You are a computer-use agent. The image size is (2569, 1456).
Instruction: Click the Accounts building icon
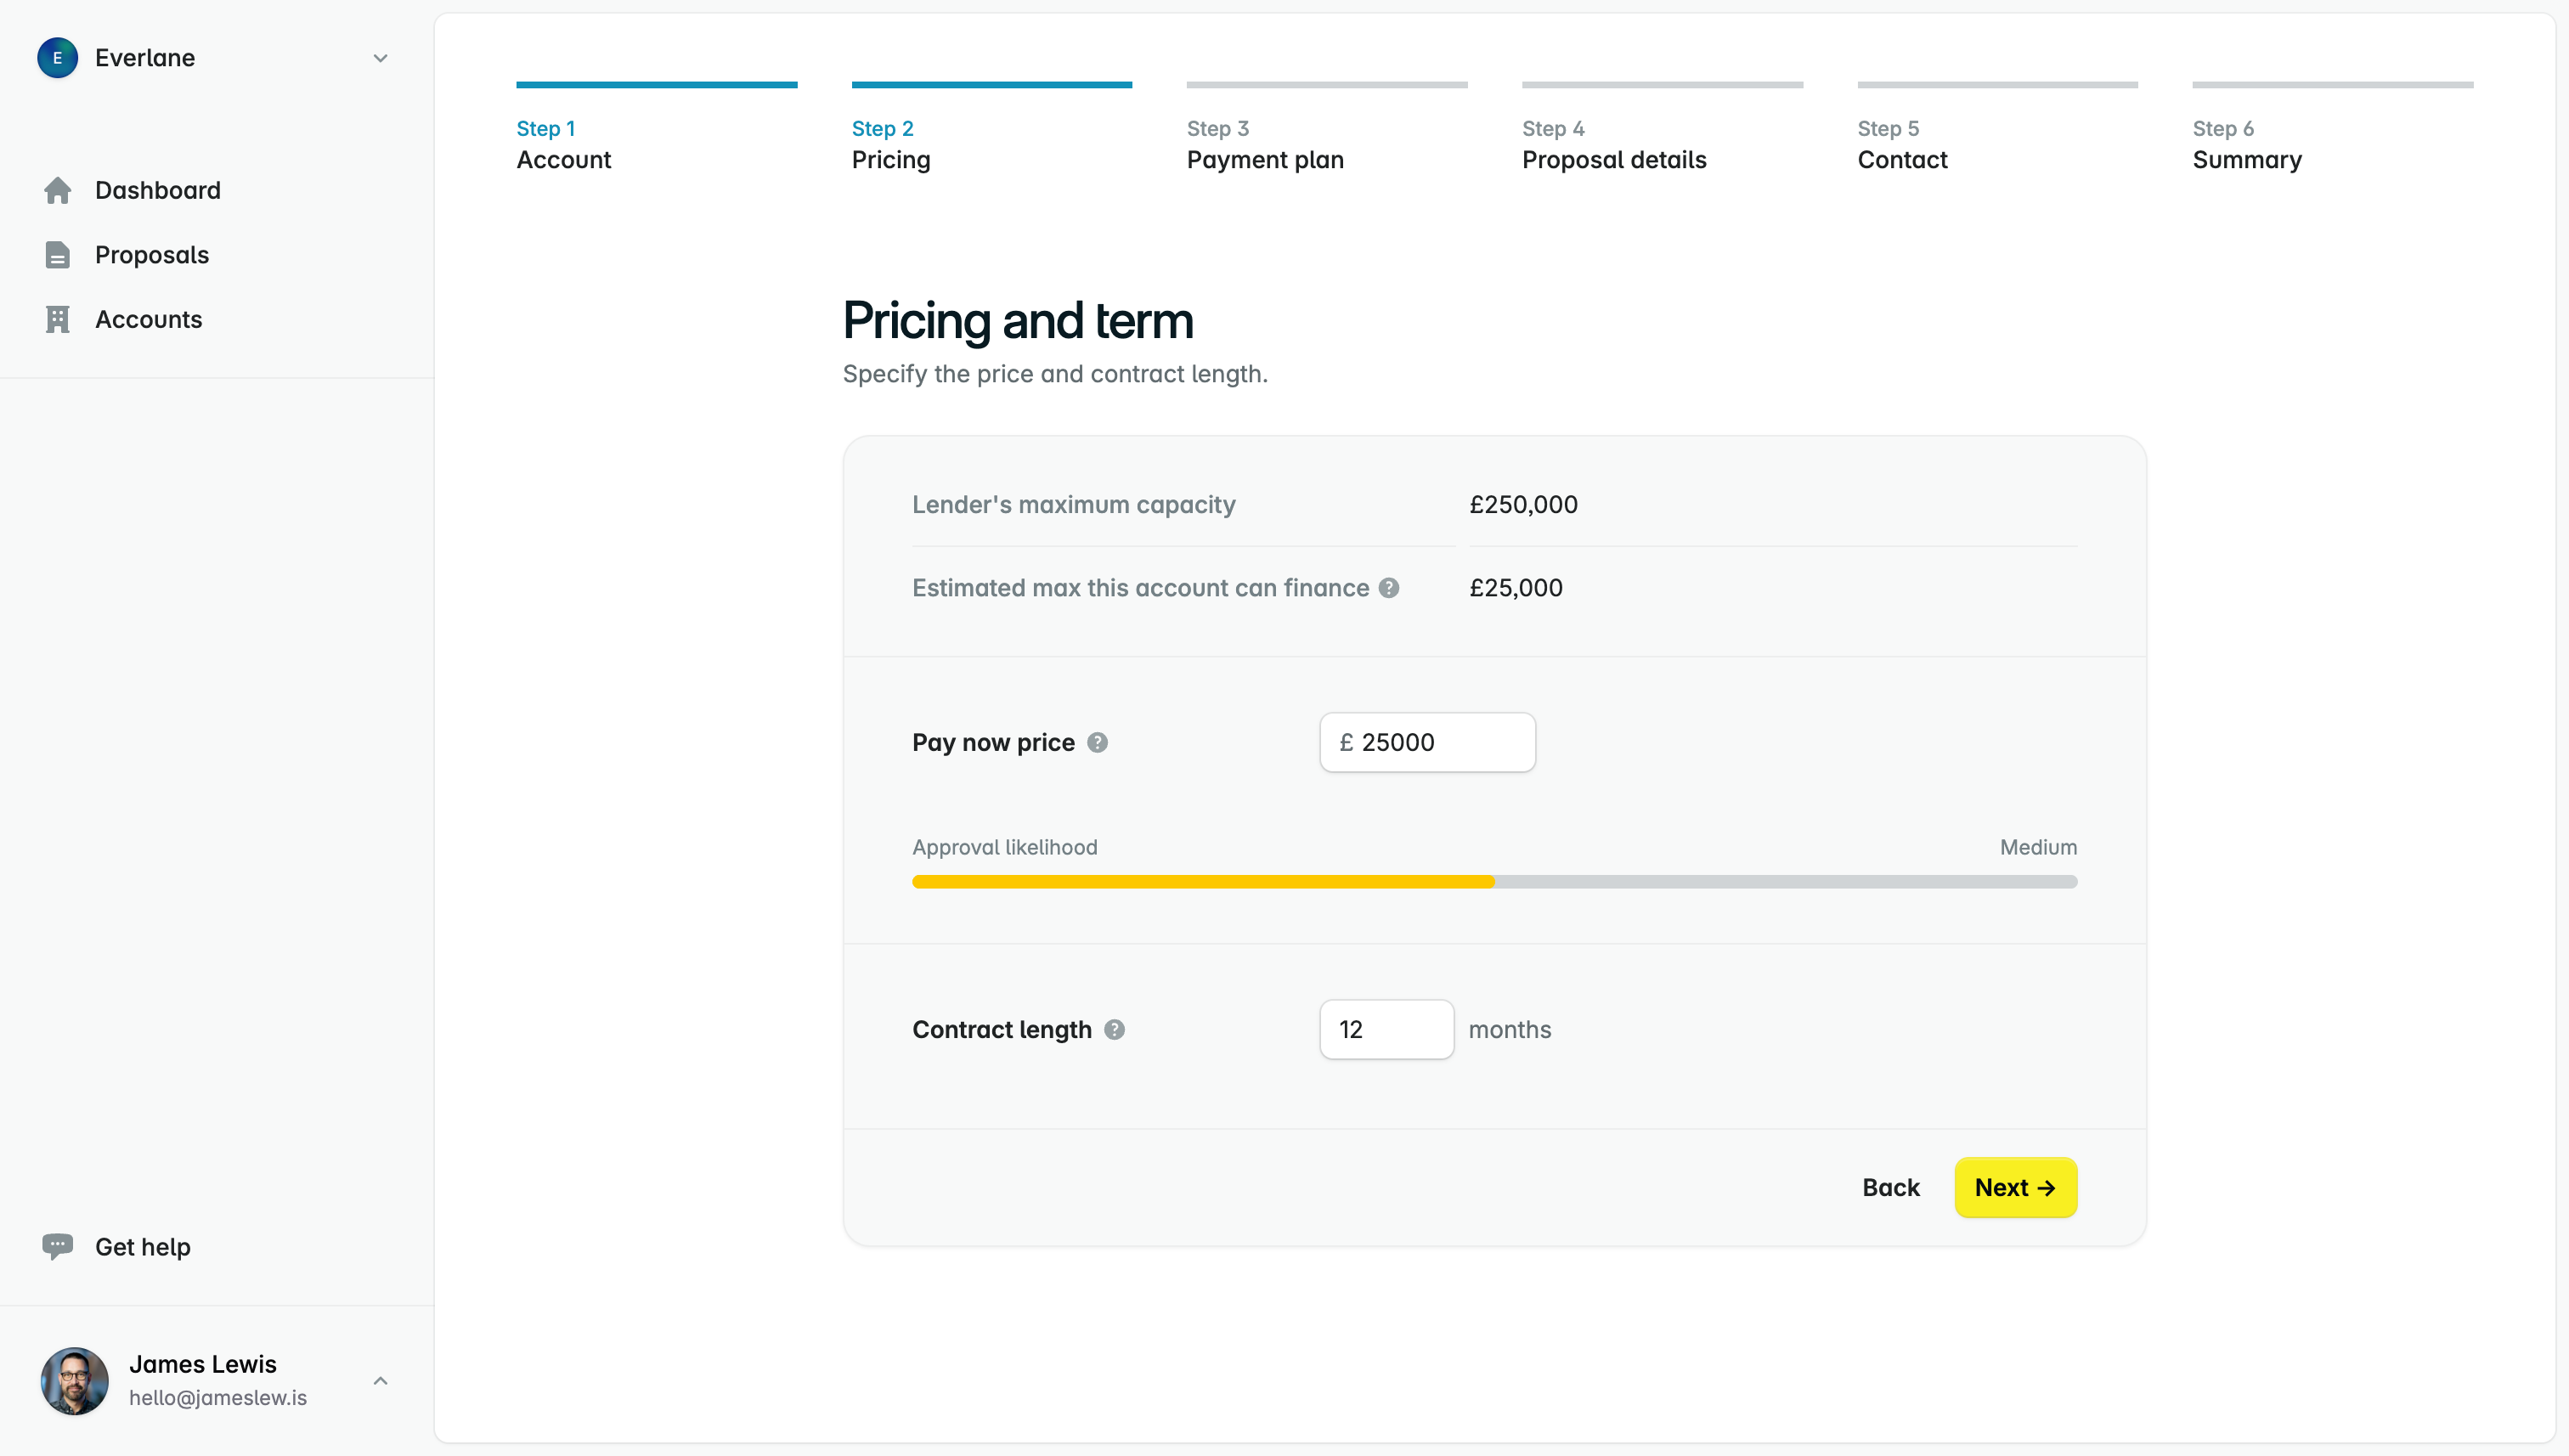57,319
